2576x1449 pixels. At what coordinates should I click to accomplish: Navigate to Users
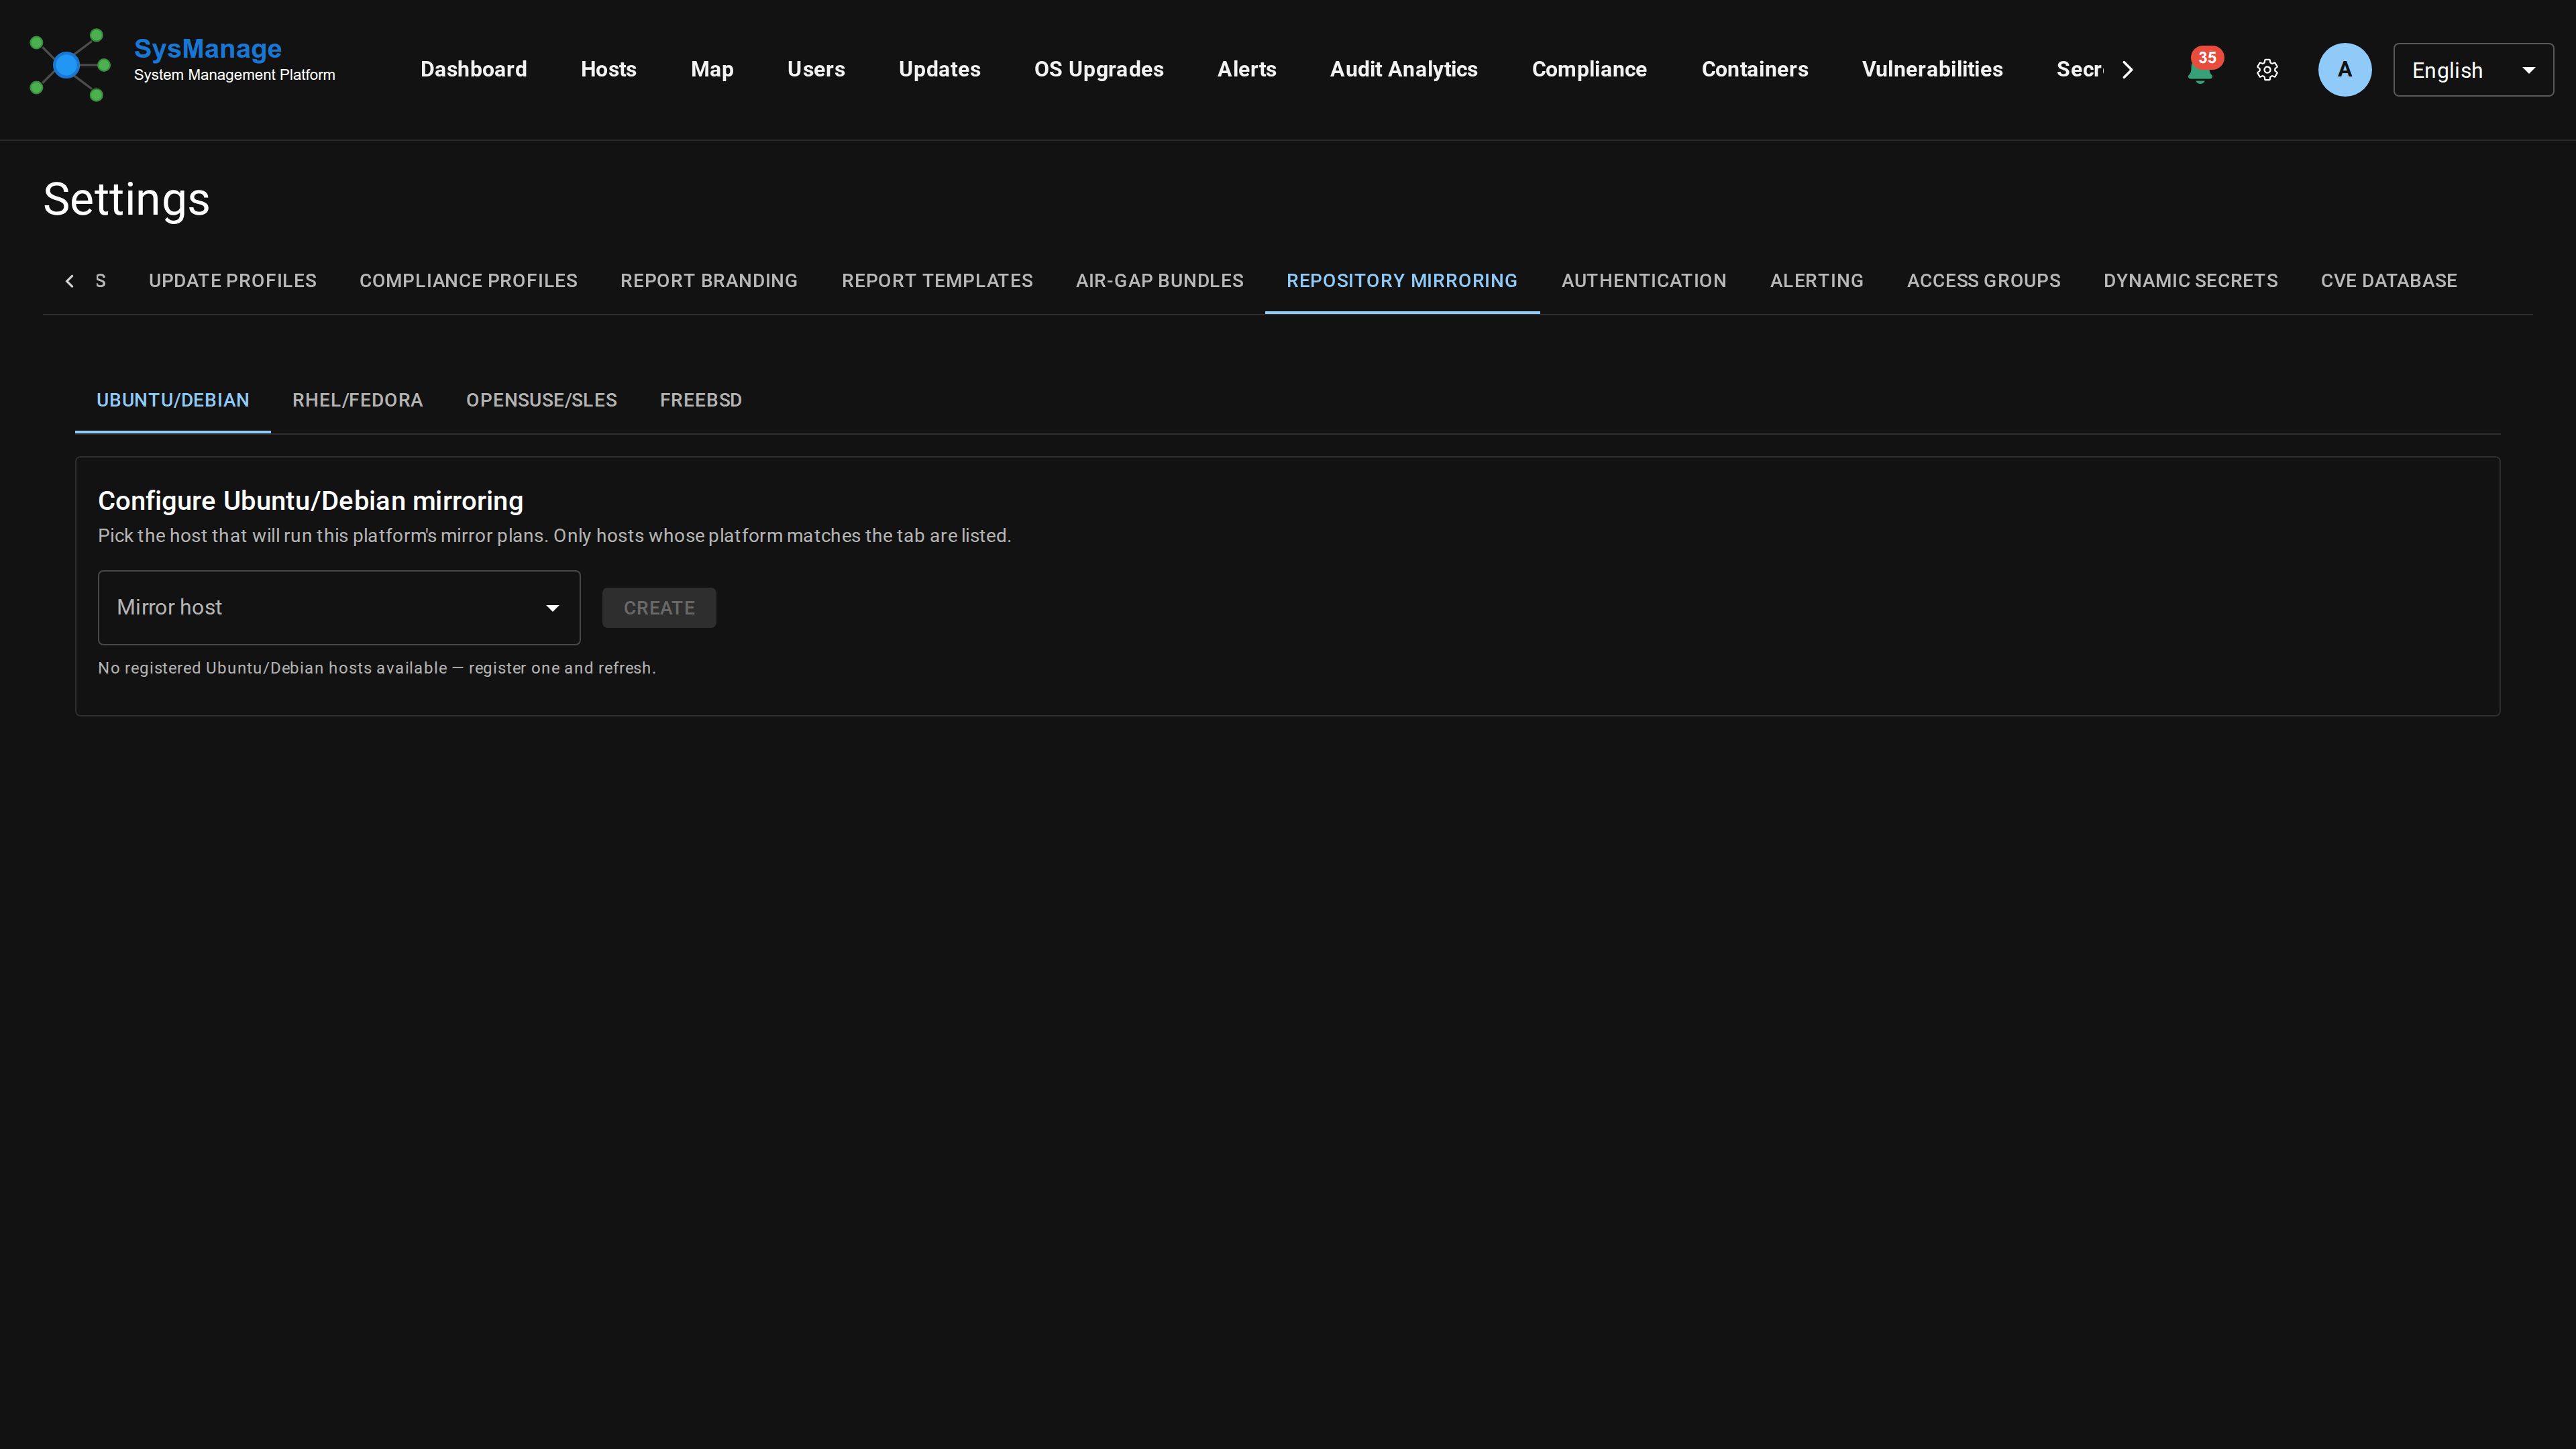tap(816, 69)
